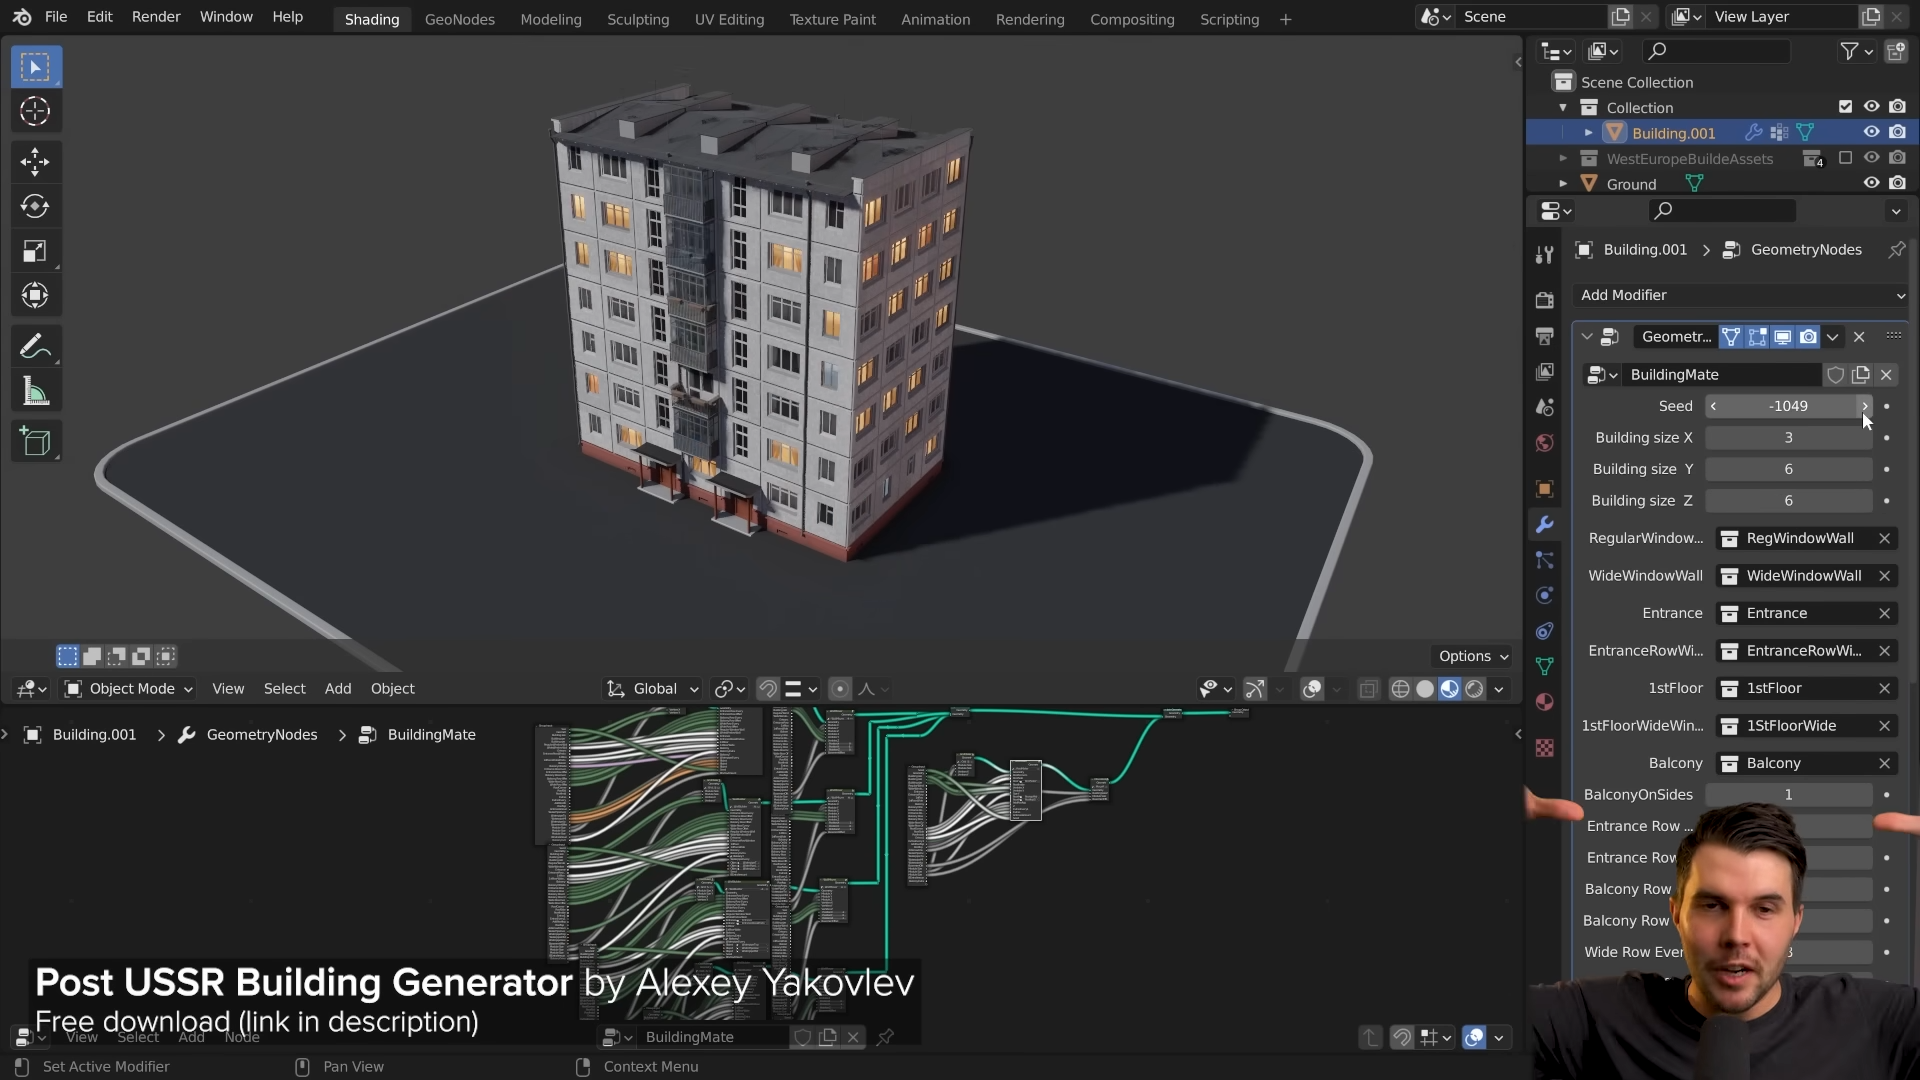Screen dimensions: 1920x1080
Task: Select the Annotate pencil tool
Action: 35,347
